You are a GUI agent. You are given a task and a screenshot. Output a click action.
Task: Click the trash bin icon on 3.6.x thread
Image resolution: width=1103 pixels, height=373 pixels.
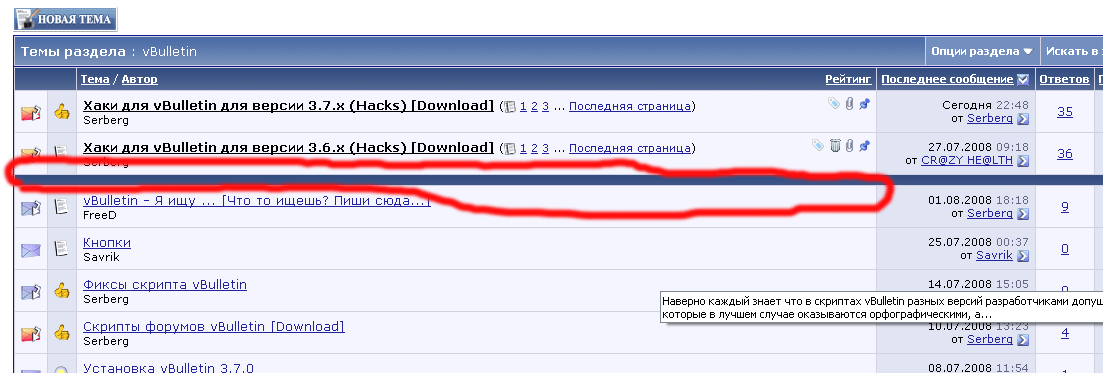pos(835,146)
